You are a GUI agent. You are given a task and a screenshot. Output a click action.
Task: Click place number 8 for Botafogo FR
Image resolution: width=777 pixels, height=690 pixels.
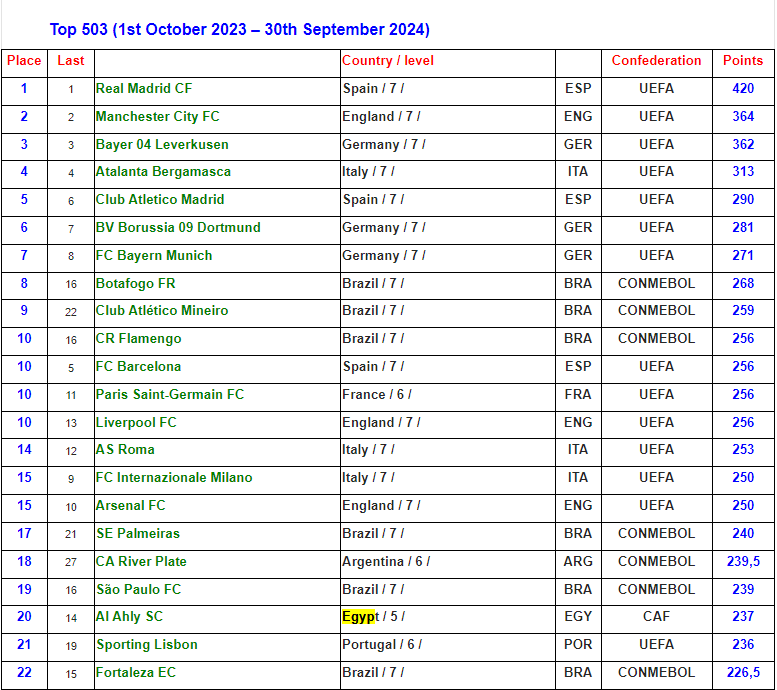(x=24, y=284)
